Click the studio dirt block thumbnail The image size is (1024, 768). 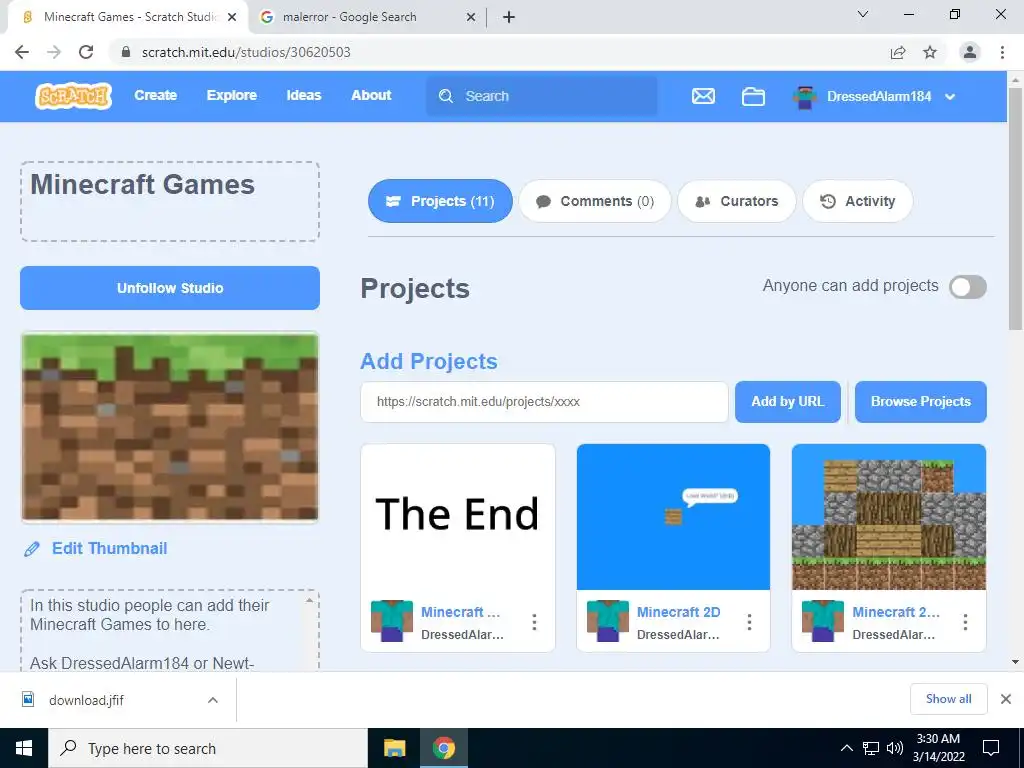(x=170, y=427)
